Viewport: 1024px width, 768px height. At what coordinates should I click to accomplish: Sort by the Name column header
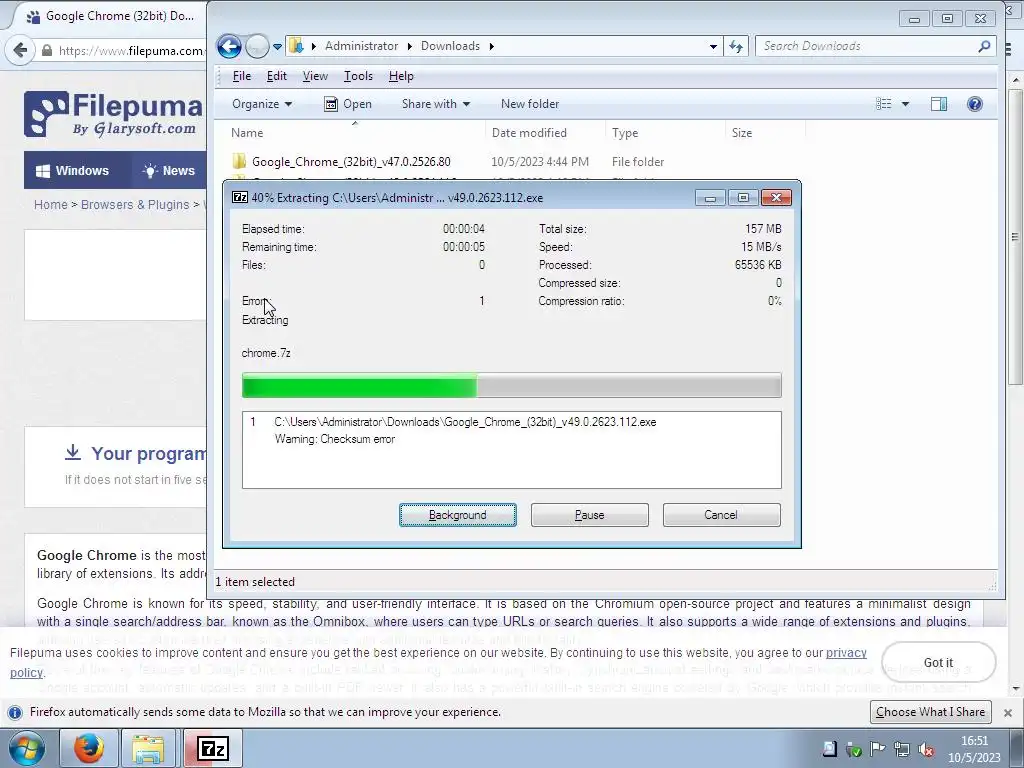355,133
